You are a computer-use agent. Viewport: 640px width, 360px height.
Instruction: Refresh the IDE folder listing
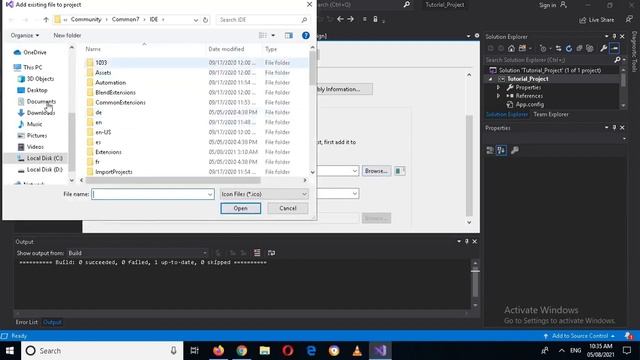tap(205, 20)
